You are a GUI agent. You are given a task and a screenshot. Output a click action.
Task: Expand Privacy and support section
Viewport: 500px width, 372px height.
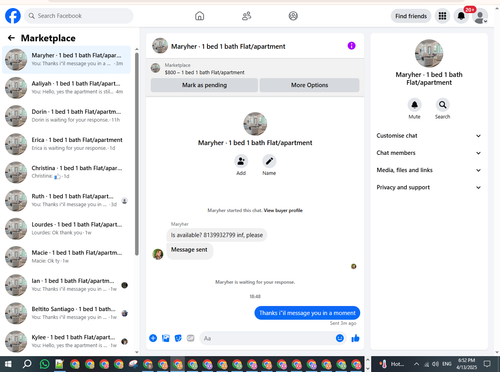429,187
